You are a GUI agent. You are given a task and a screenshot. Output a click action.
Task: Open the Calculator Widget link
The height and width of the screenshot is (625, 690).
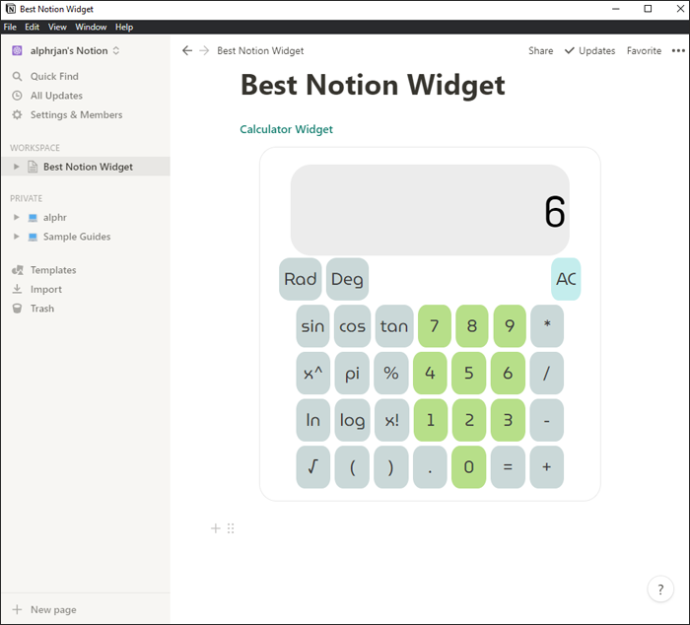pos(286,129)
